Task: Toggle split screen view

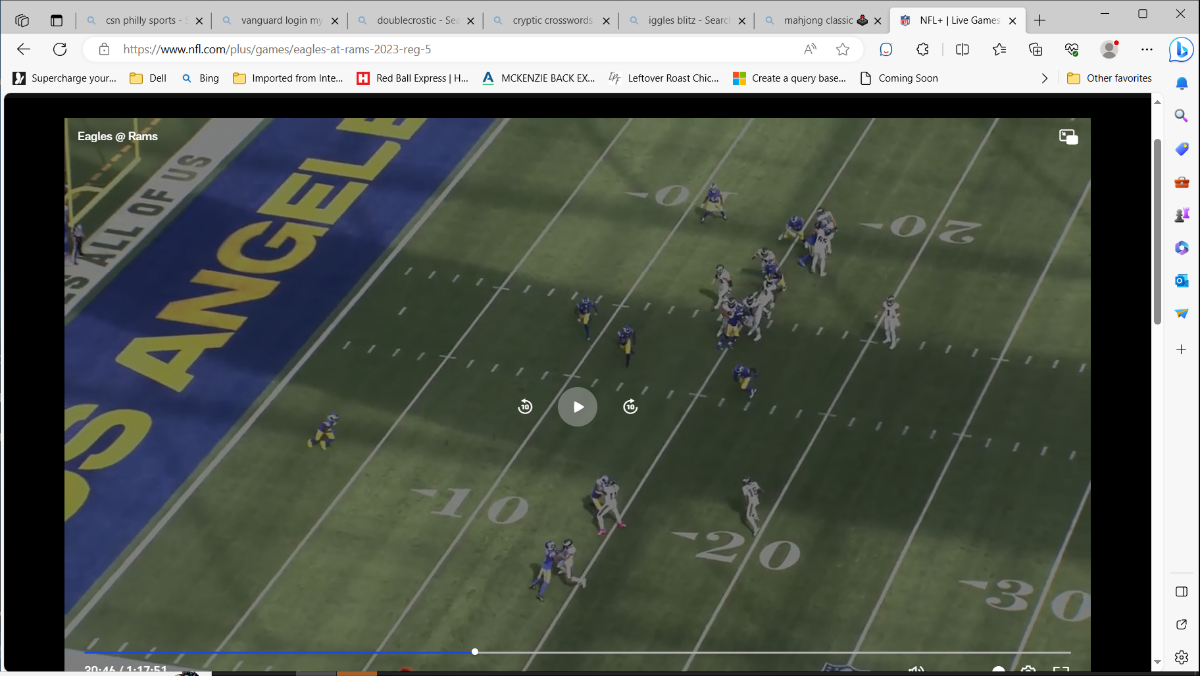Action: click(x=962, y=49)
